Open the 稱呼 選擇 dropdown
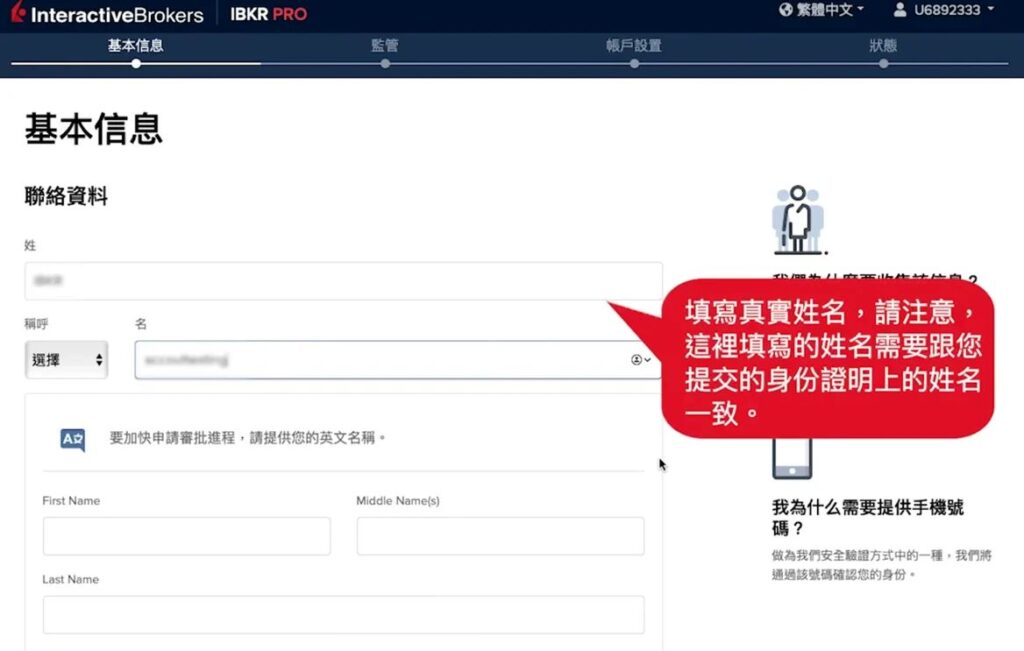1024x651 pixels. [x=66, y=360]
